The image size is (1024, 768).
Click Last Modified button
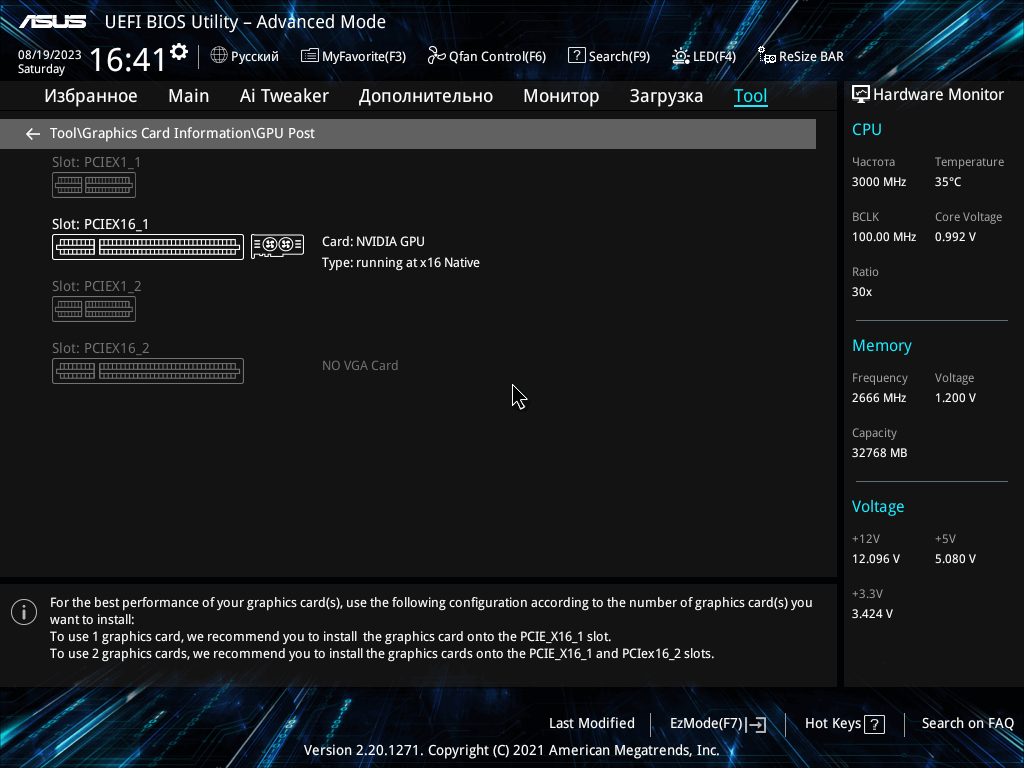(592, 724)
